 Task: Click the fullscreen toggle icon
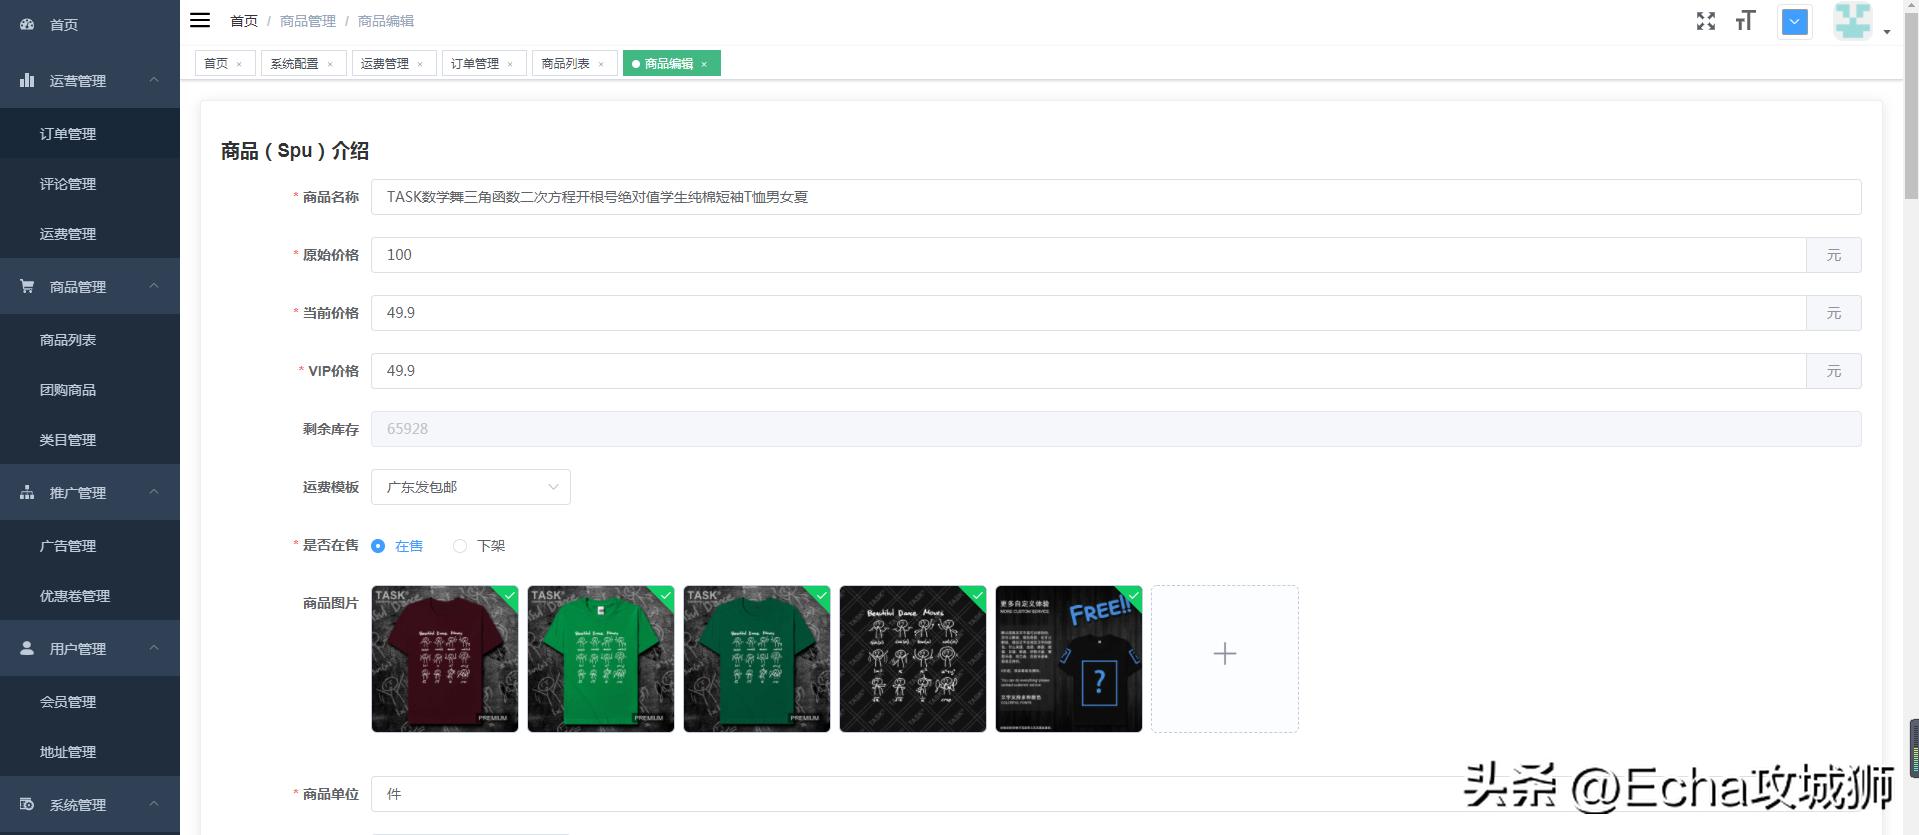click(x=1706, y=21)
